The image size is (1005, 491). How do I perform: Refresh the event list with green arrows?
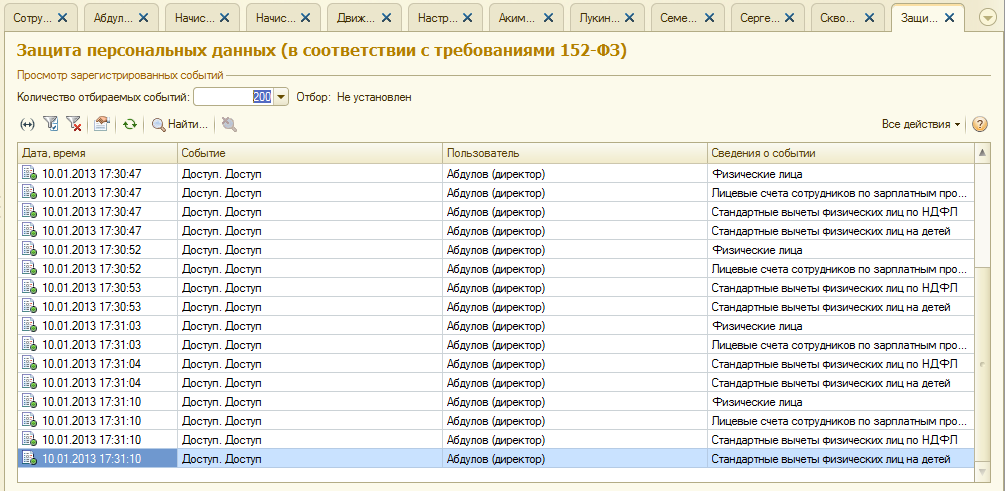(129, 124)
